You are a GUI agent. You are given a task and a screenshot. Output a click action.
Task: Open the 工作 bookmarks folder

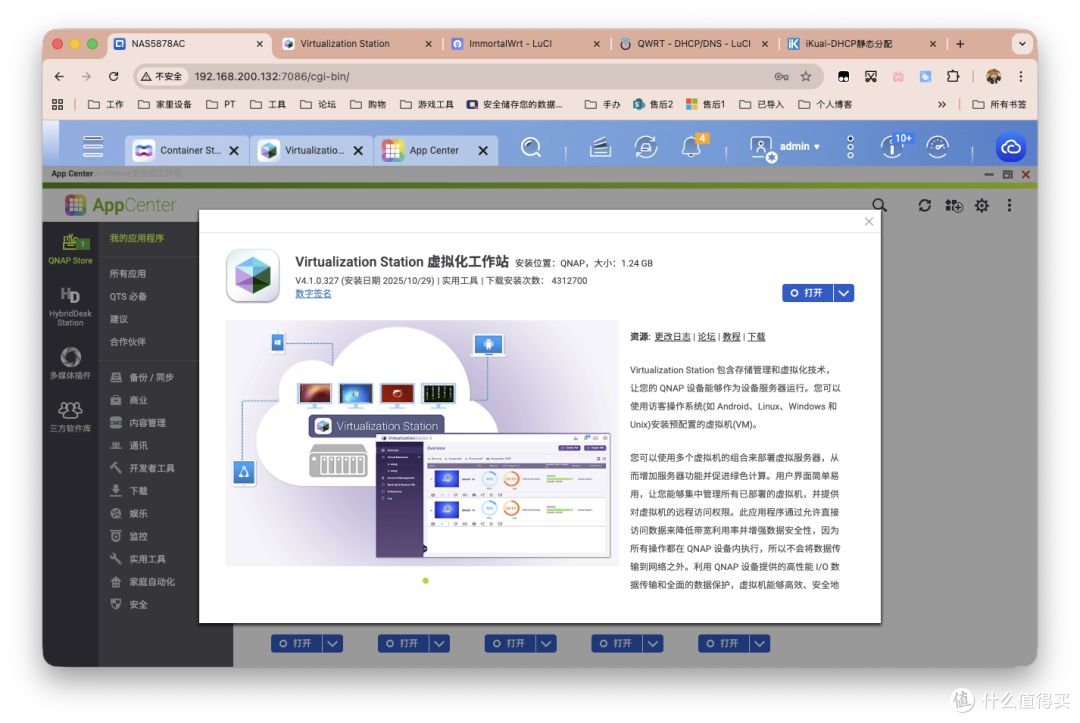105,105
